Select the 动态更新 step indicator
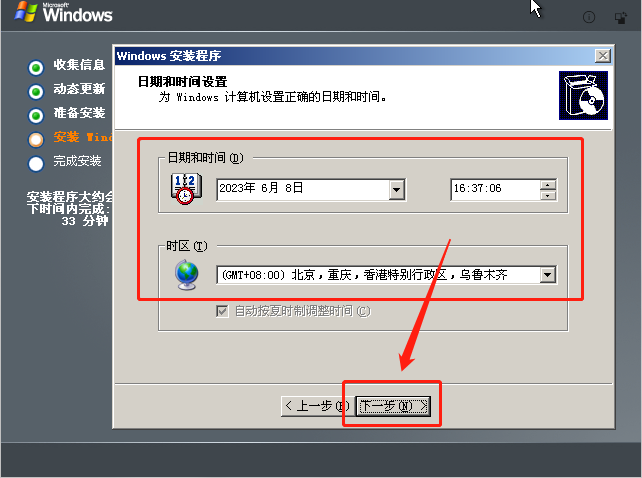This screenshot has height=478, width=642. point(36,92)
